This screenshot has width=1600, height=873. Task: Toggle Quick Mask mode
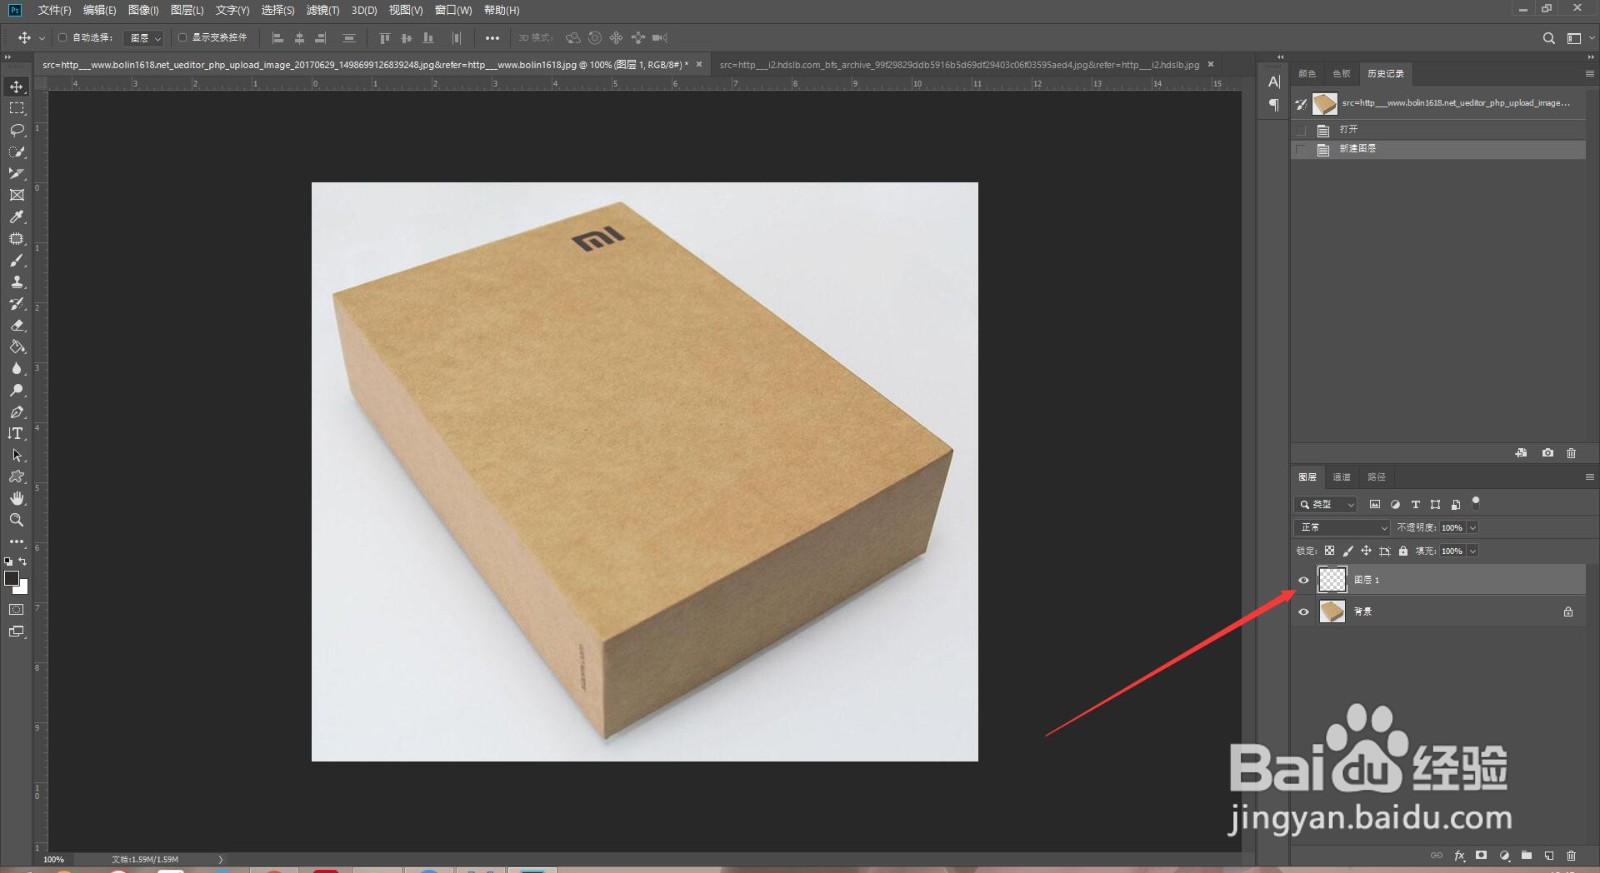point(17,609)
